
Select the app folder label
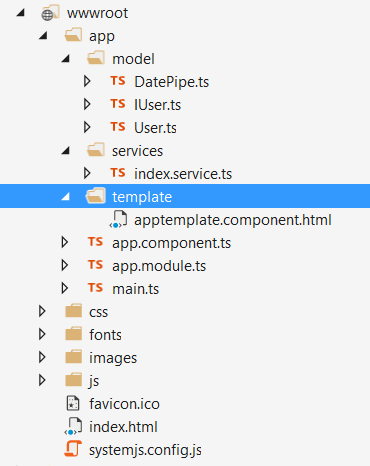102,37
